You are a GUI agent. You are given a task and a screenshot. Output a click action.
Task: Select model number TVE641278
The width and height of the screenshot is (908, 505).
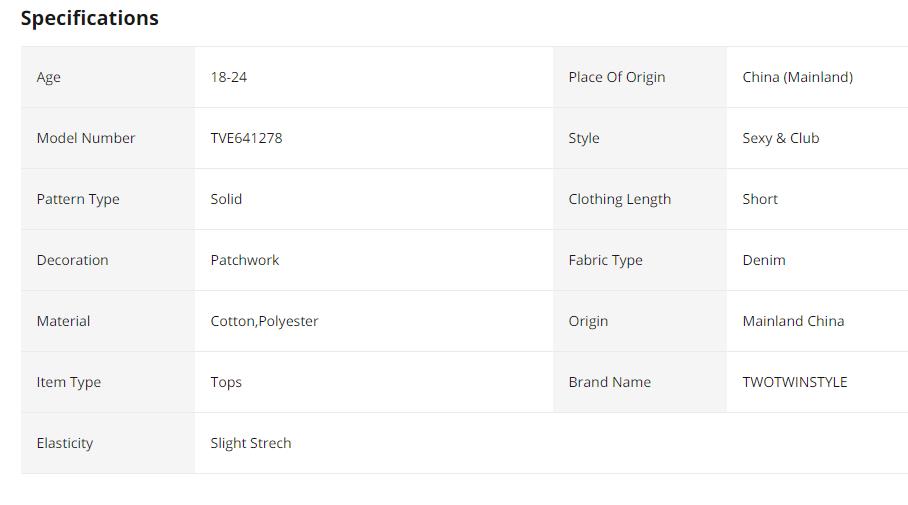click(246, 138)
